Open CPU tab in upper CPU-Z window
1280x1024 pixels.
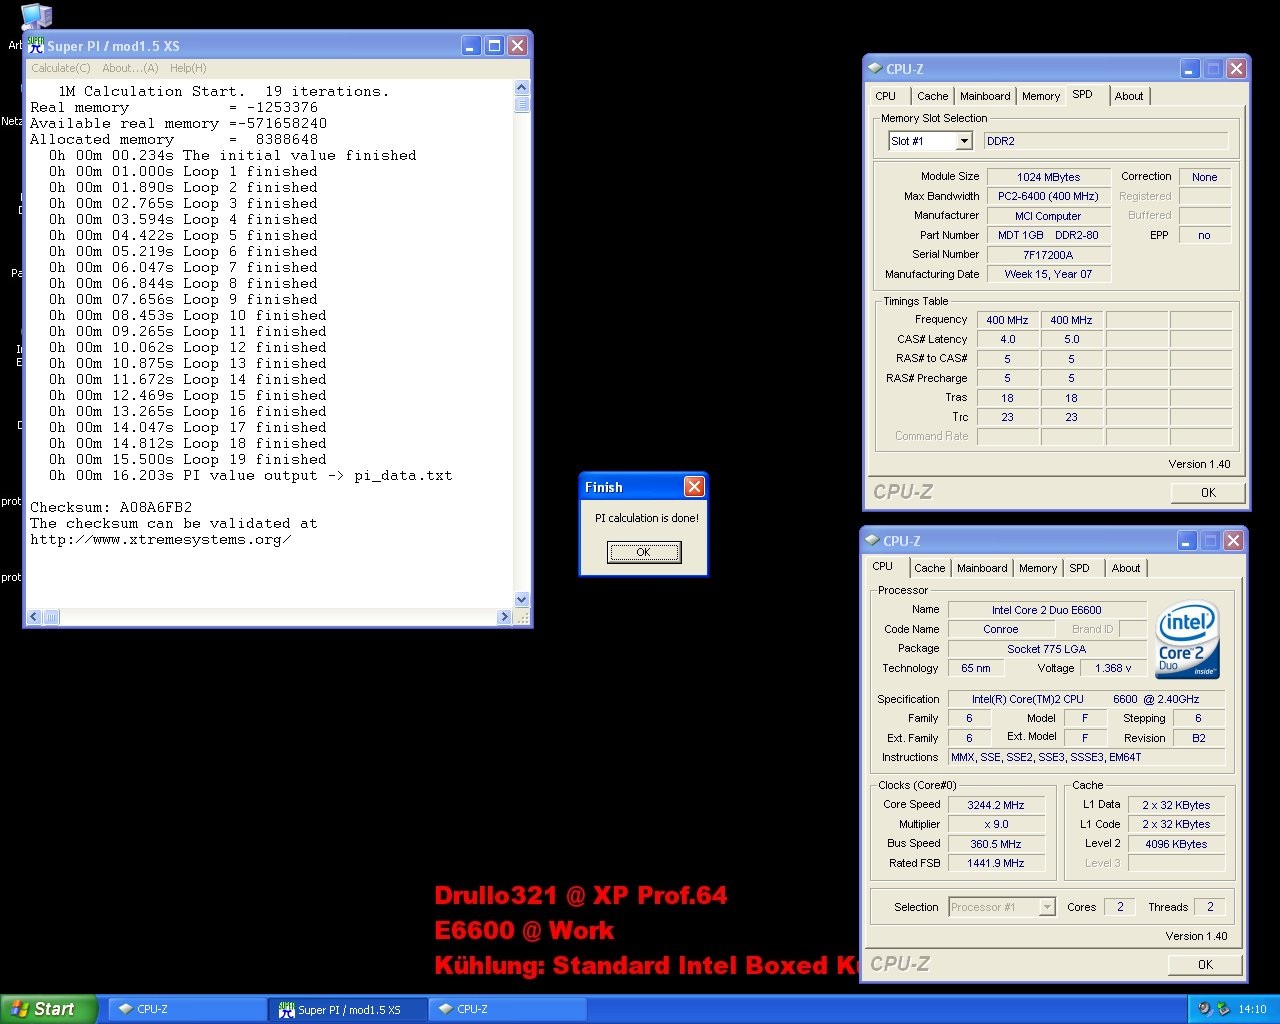[886, 96]
